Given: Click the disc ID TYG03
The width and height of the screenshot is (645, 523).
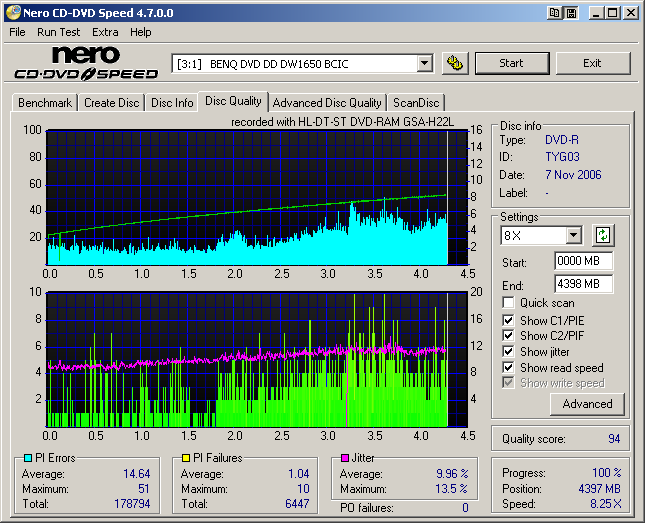Looking at the screenshot, I should (562, 157).
